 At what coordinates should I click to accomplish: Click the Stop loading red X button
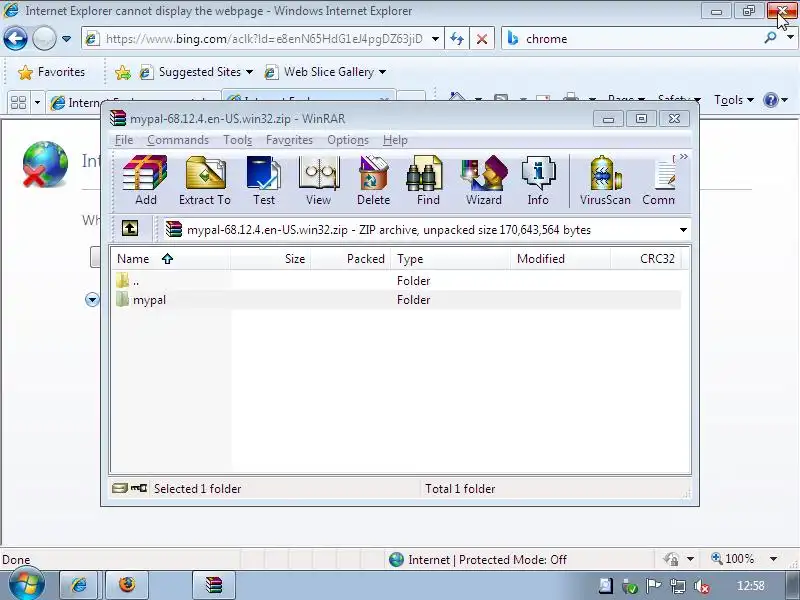point(482,39)
